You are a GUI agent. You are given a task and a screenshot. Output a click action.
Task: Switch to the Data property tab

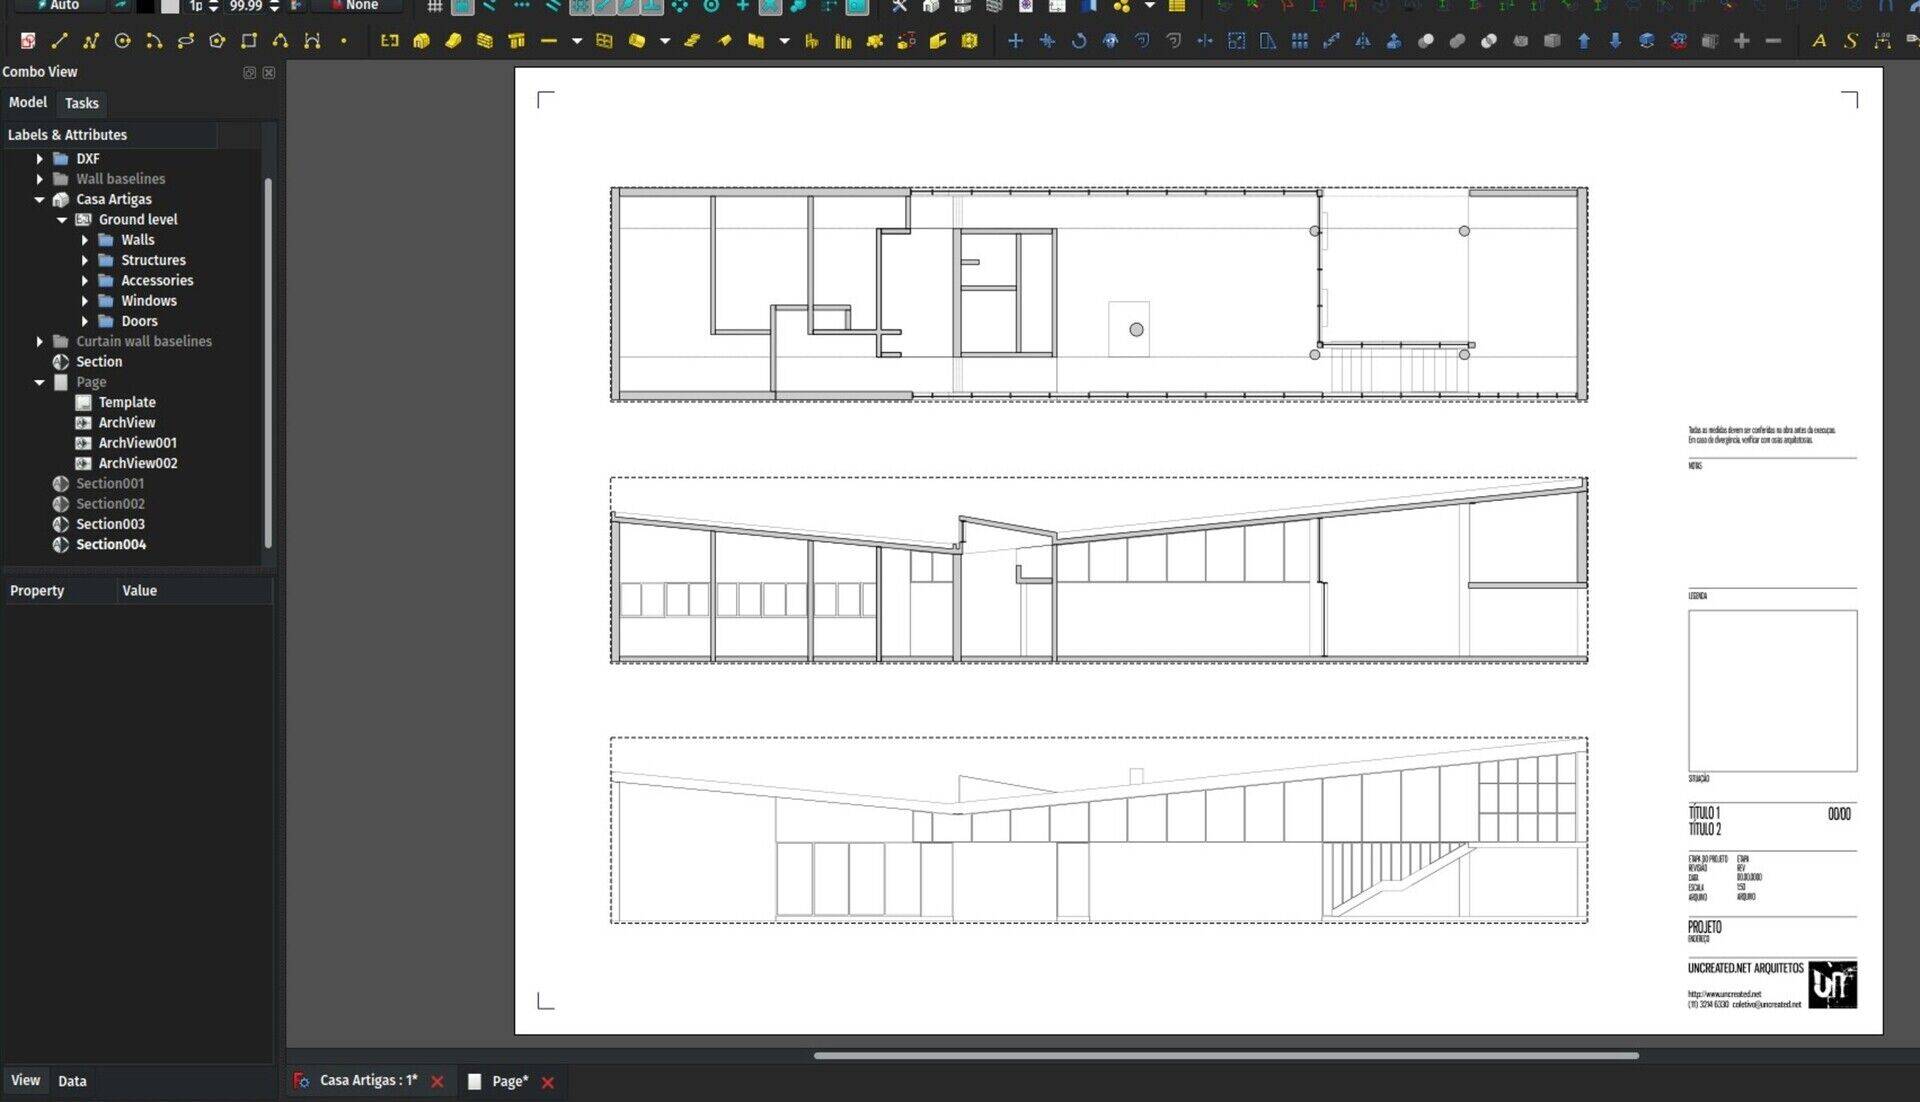point(72,1081)
